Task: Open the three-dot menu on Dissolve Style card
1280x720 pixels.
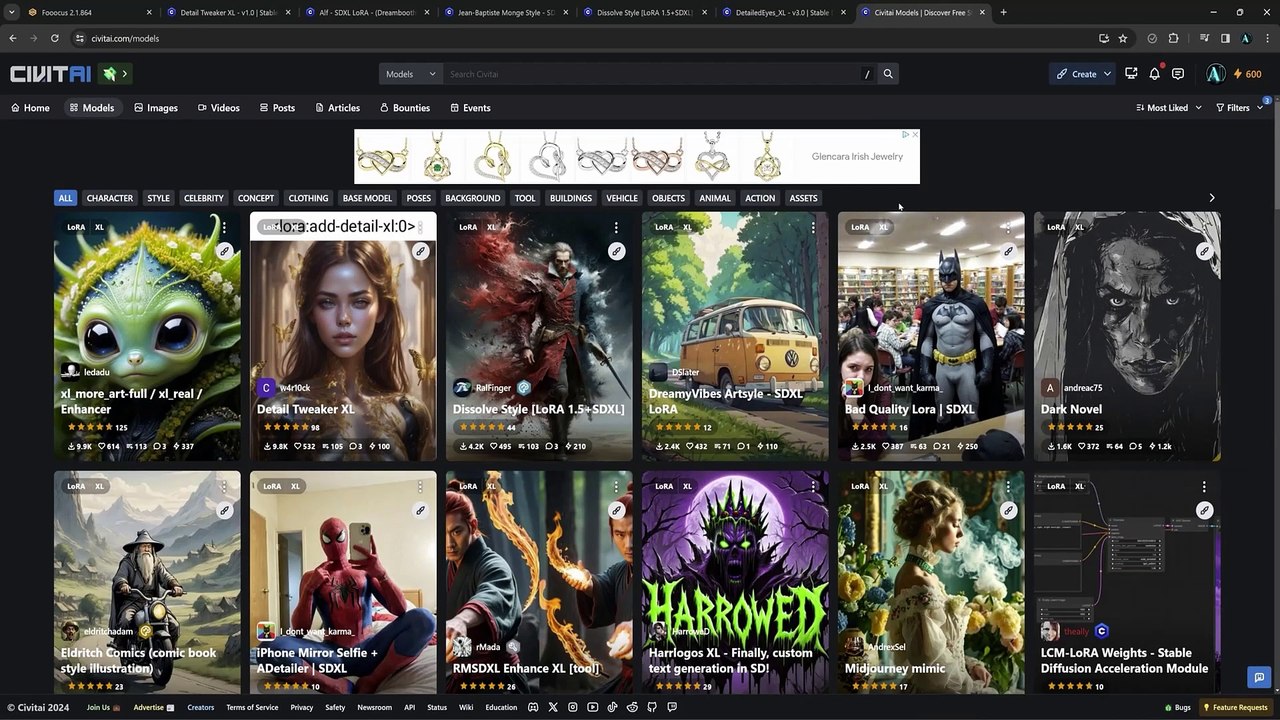Action: coord(616,227)
